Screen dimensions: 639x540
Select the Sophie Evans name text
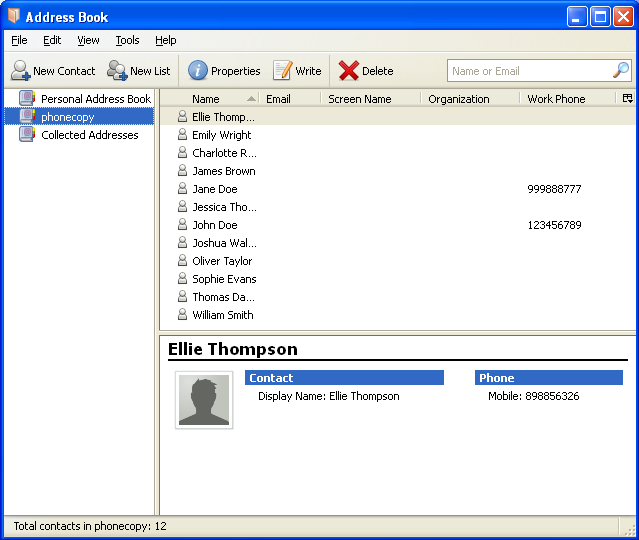click(x=224, y=279)
